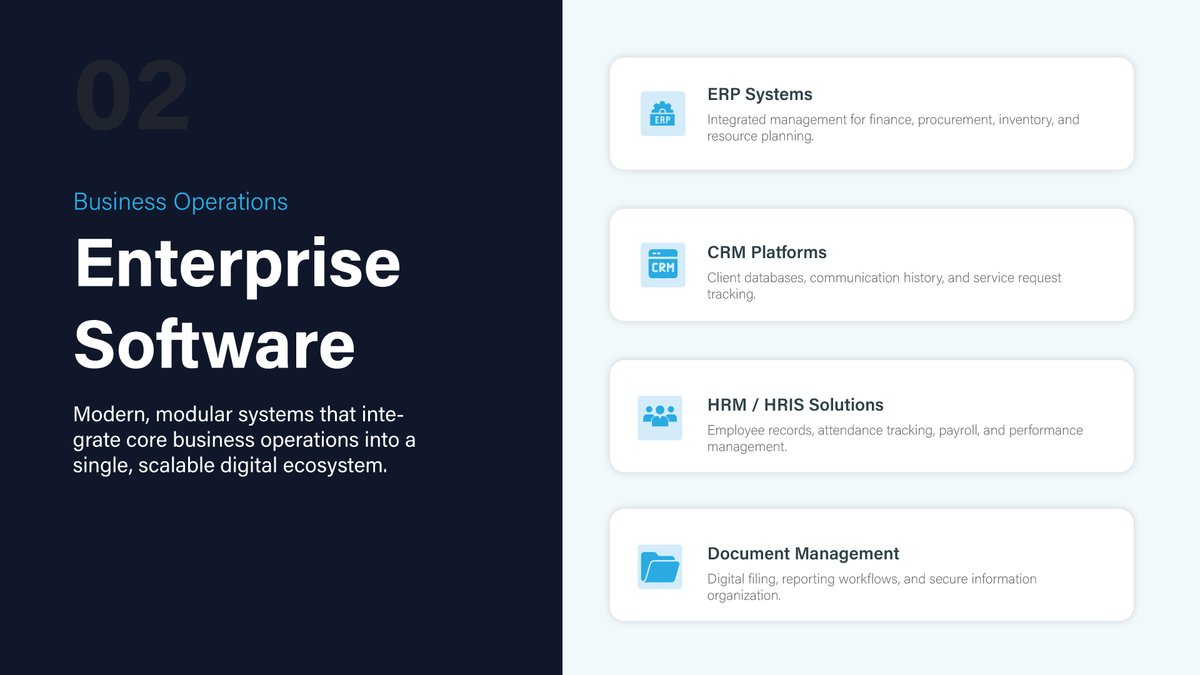1200x675 pixels.
Task: Click the 'Business Operations' subtitle
Action: point(181,202)
